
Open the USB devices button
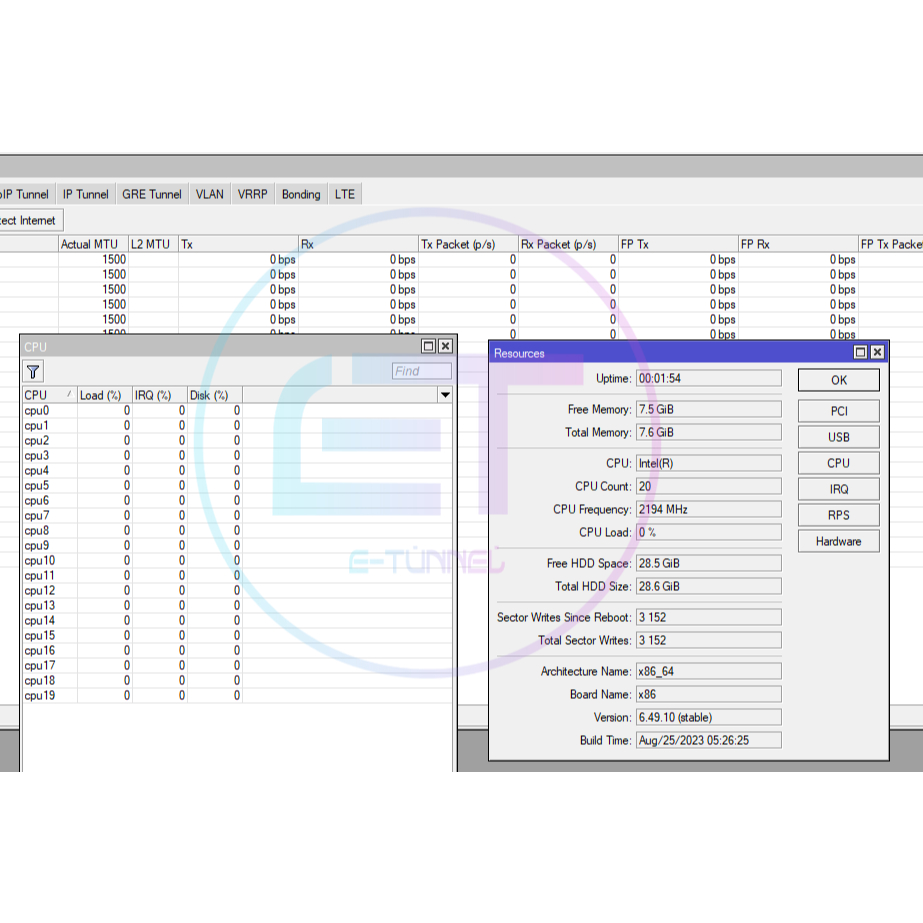pyautogui.click(x=838, y=437)
